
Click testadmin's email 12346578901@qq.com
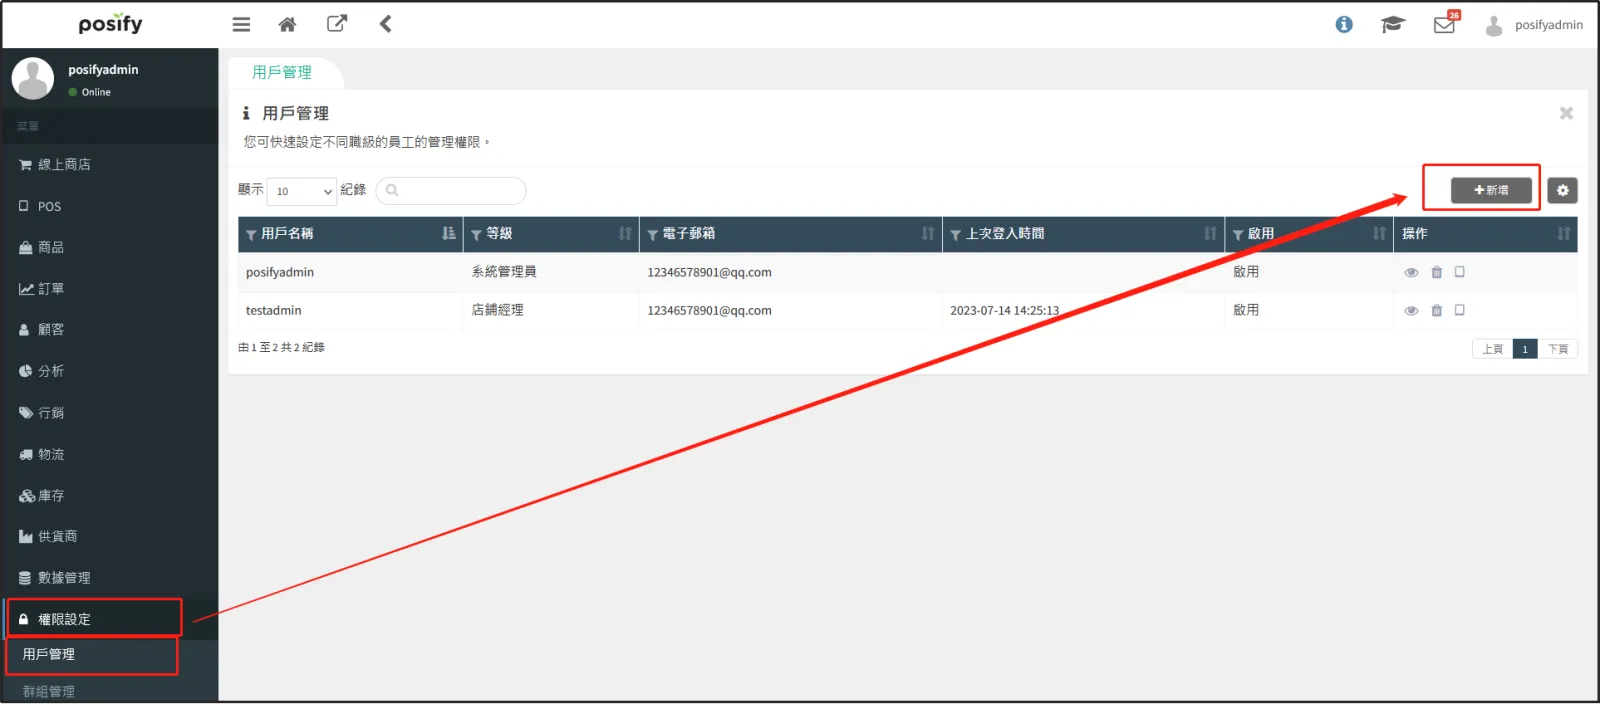[x=709, y=311]
